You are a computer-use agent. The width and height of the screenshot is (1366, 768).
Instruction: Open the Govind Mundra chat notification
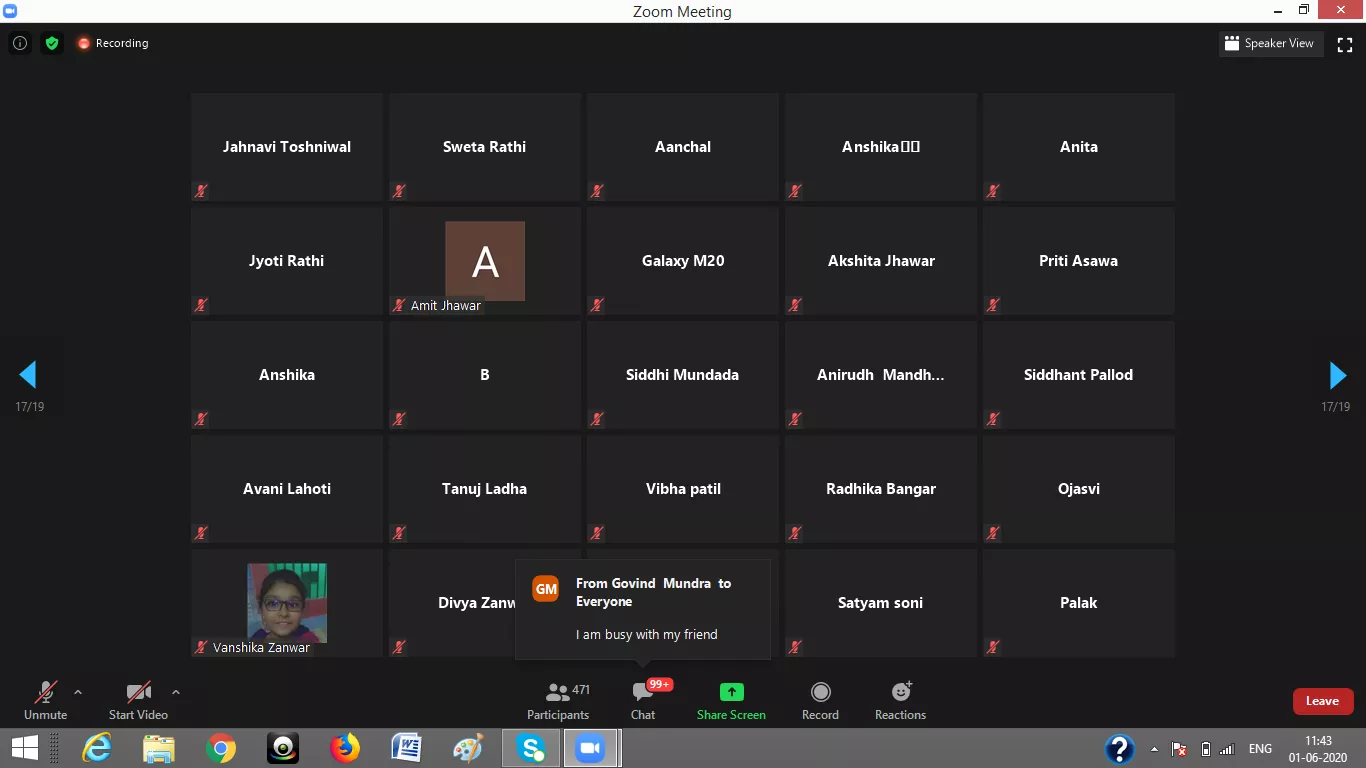(x=643, y=609)
